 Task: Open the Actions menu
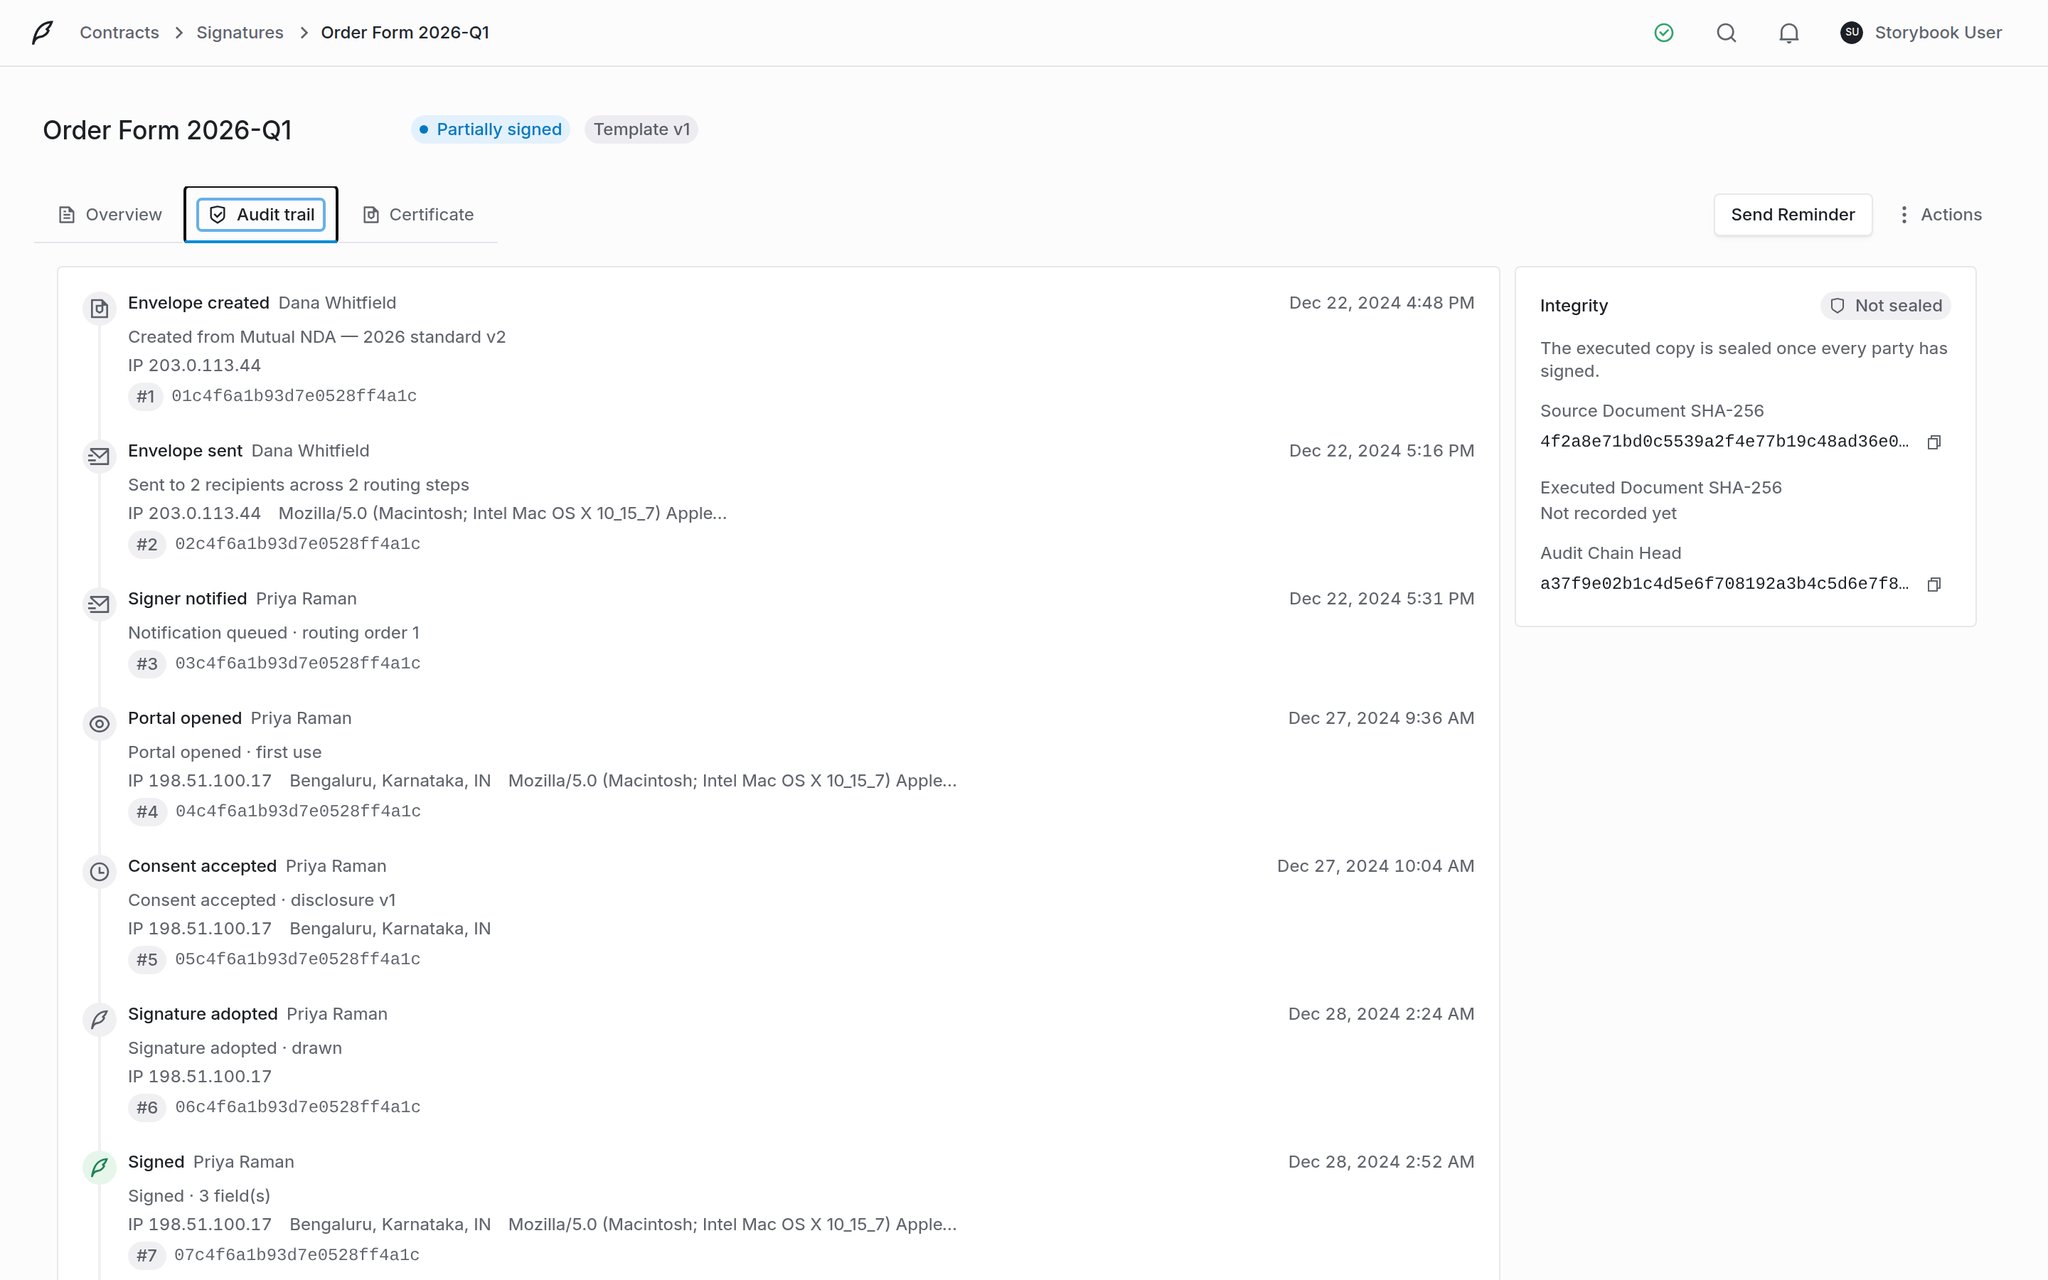[x=1939, y=215]
